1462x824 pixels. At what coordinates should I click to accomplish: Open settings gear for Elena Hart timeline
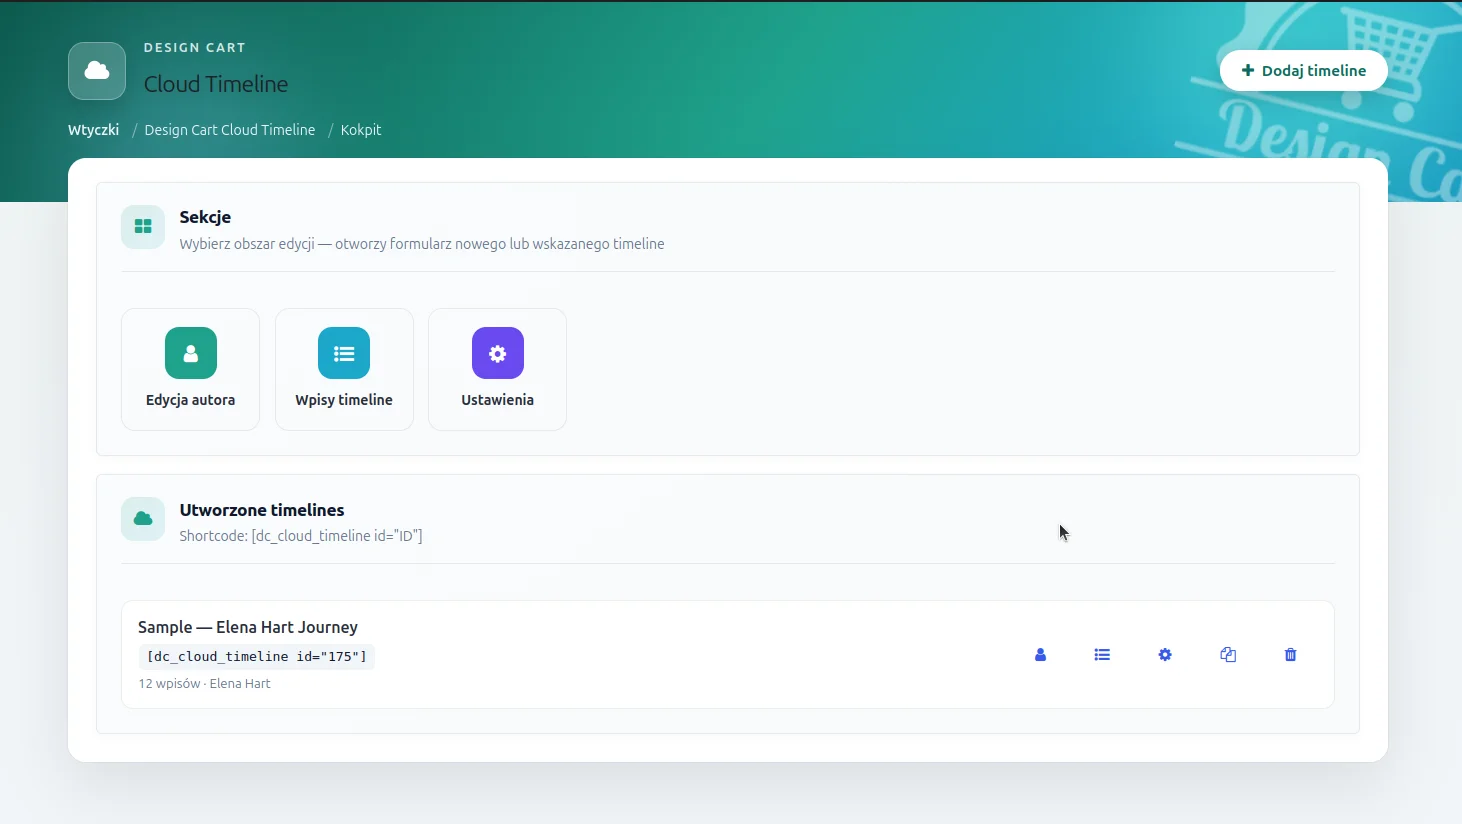(1165, 655)
